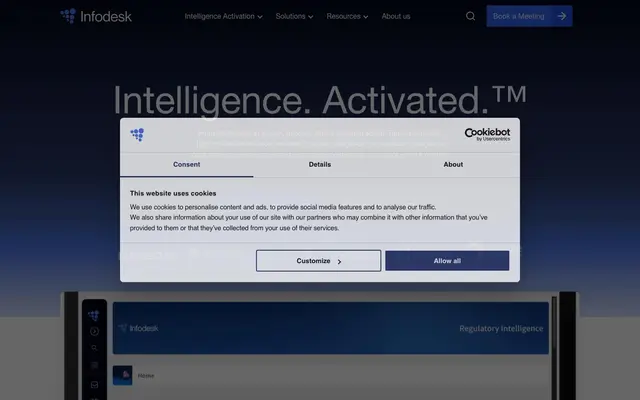
Task: Click the Customize button
Action: click(318, 261)
